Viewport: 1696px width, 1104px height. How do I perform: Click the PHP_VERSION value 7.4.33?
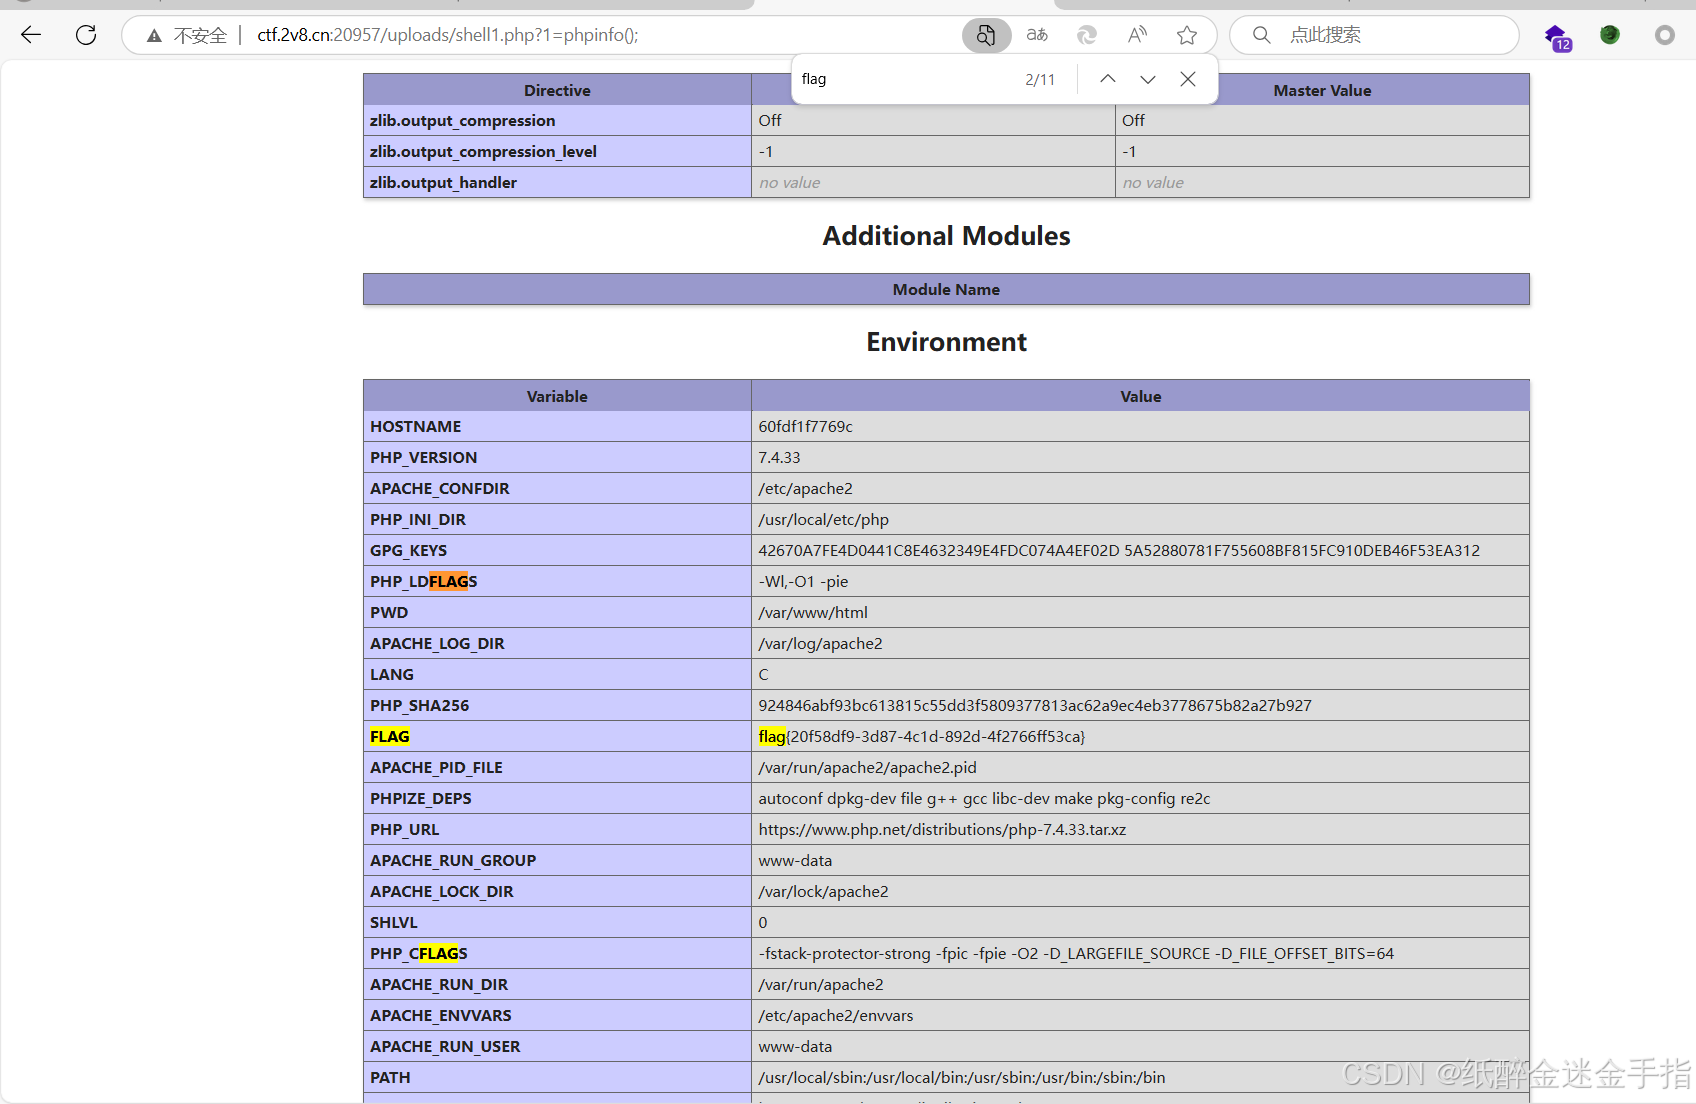pos(779,457)
